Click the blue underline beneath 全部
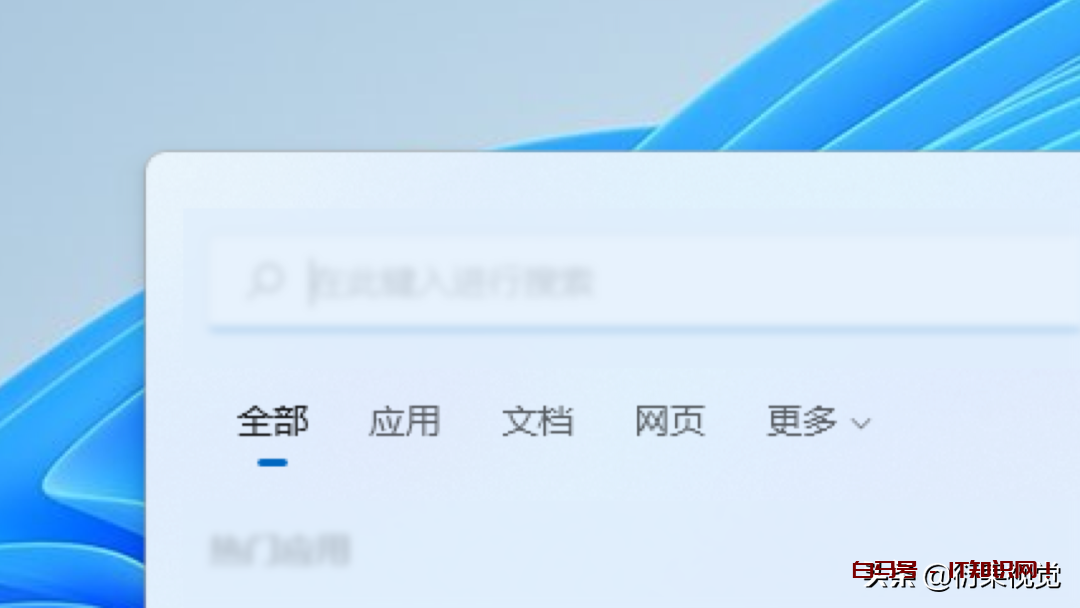 pyautogui.click(x=272, y=462)
